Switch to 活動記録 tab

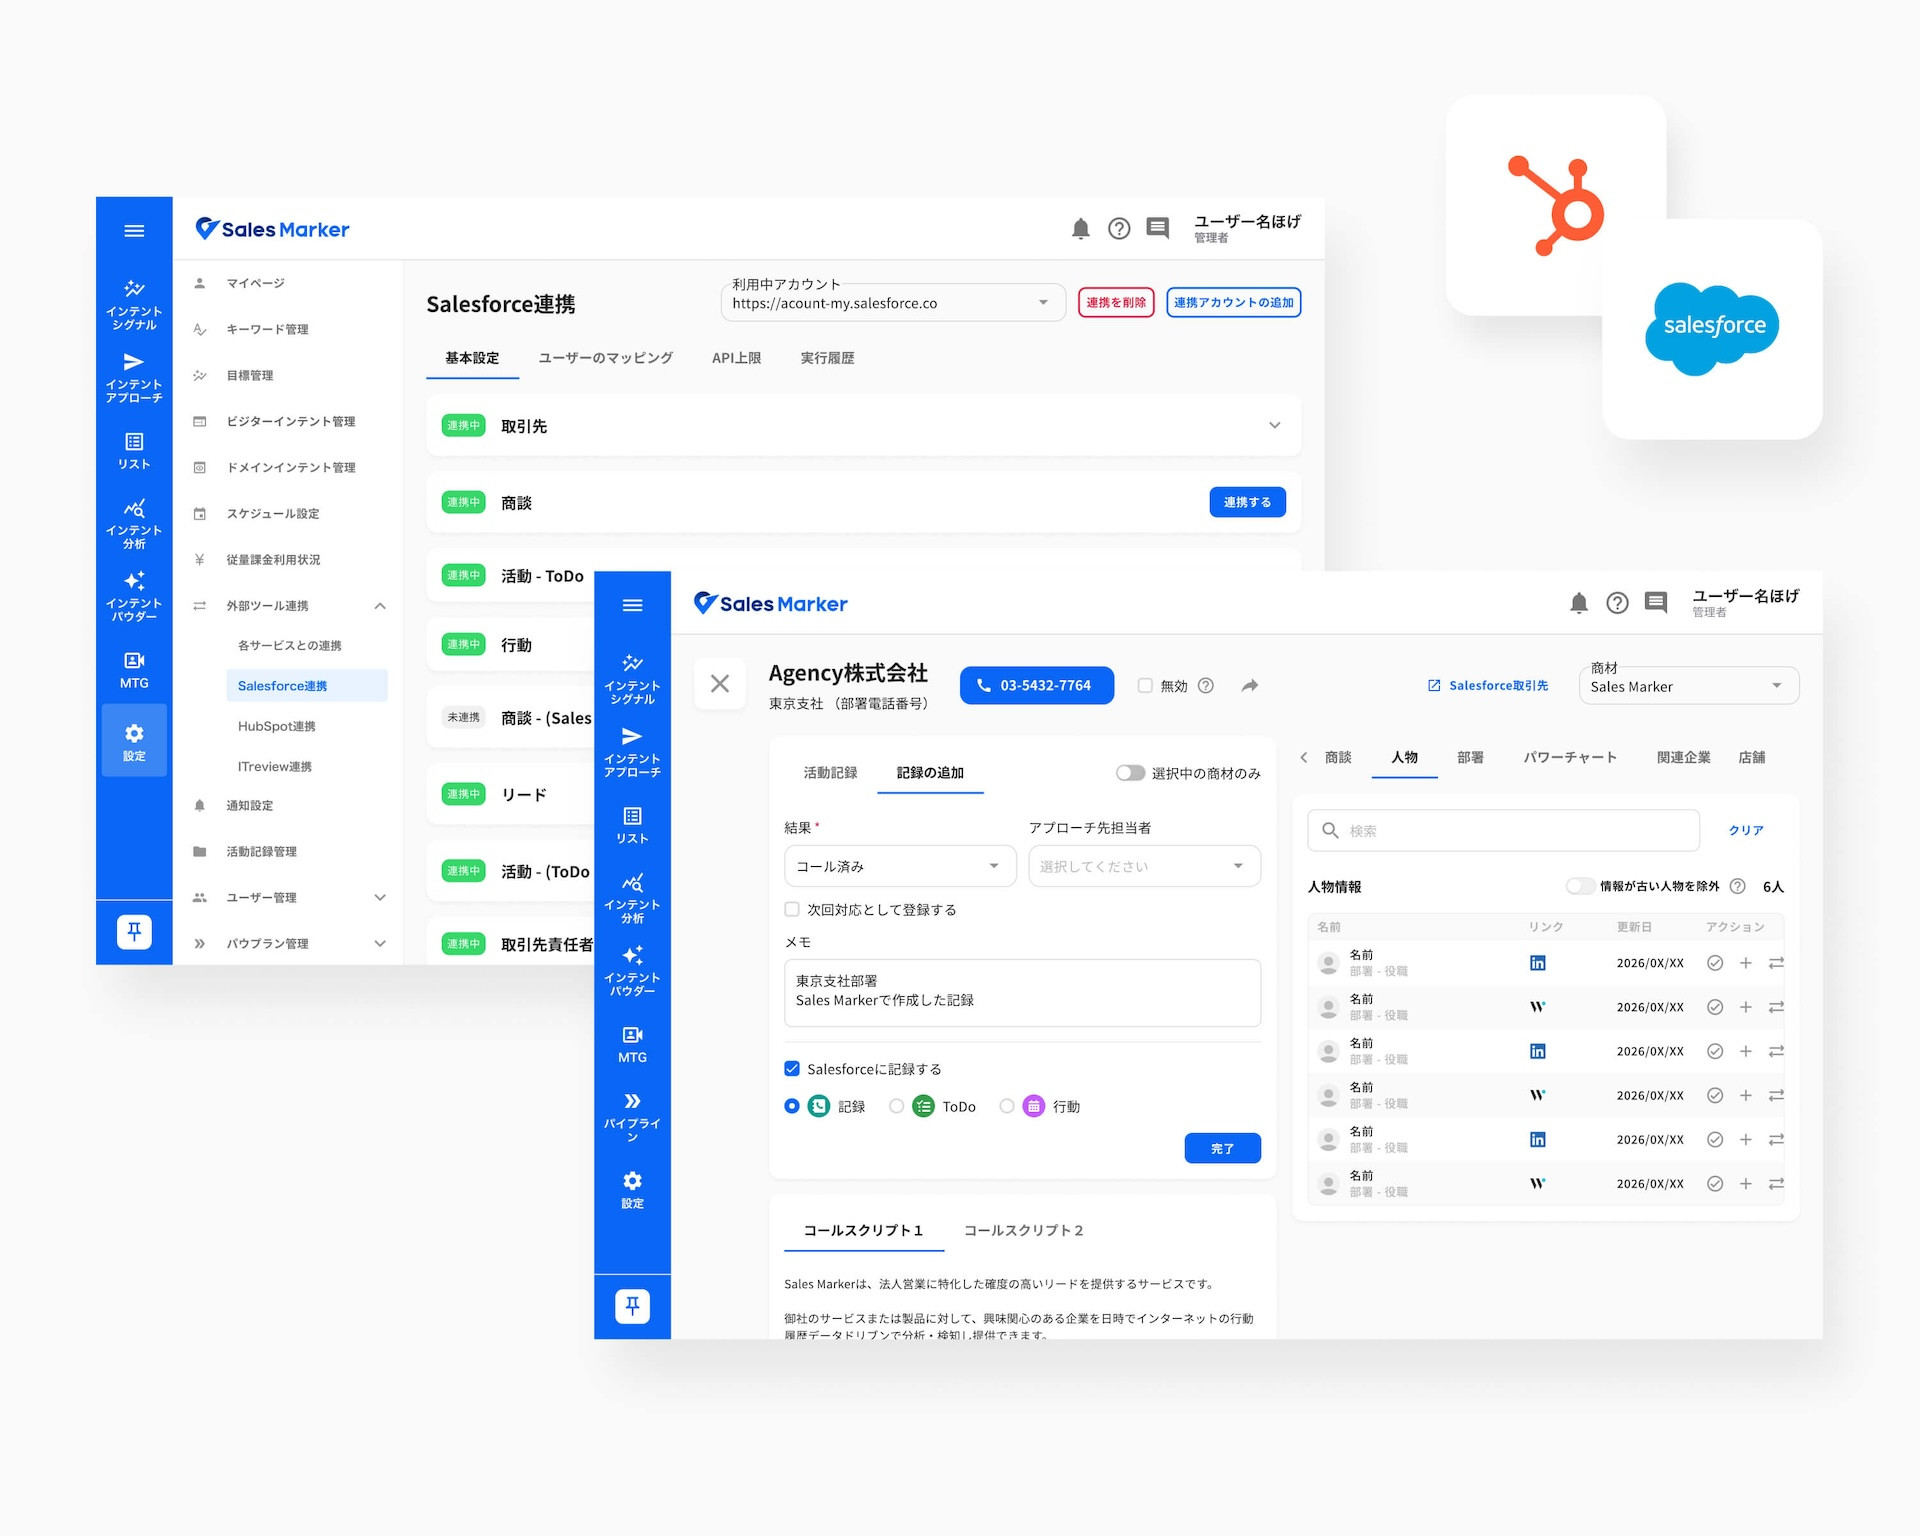click(x=830, y=773)
